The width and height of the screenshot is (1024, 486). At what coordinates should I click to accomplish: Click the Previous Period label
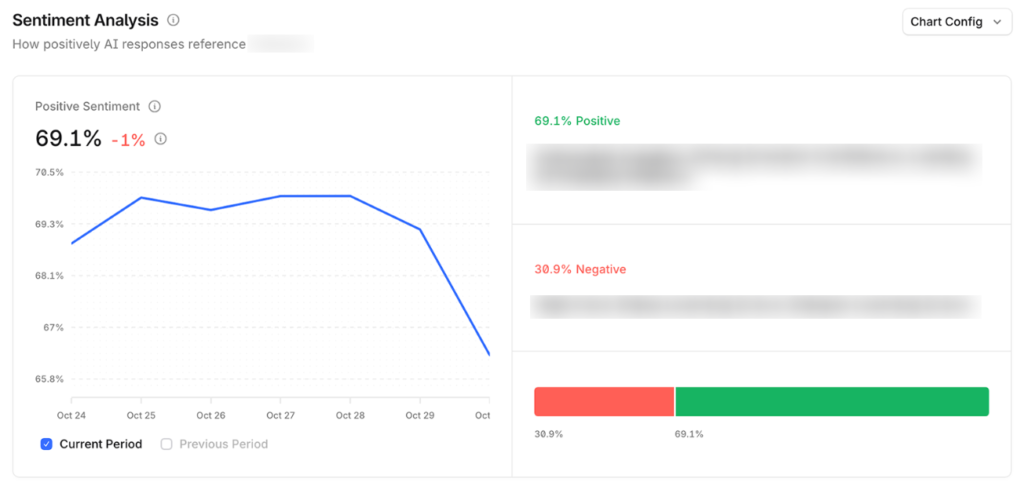click(223, 444)
